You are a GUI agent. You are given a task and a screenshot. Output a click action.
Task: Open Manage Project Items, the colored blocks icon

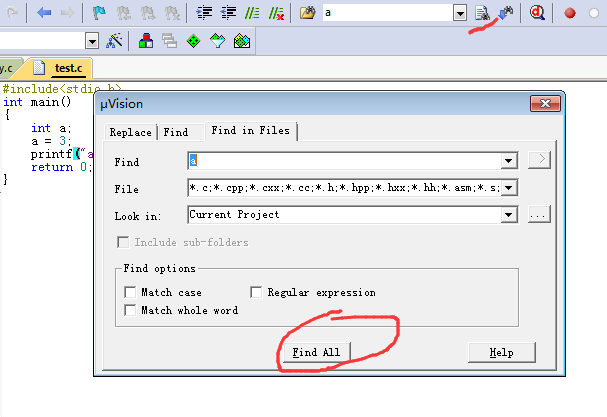coord(146,41)
